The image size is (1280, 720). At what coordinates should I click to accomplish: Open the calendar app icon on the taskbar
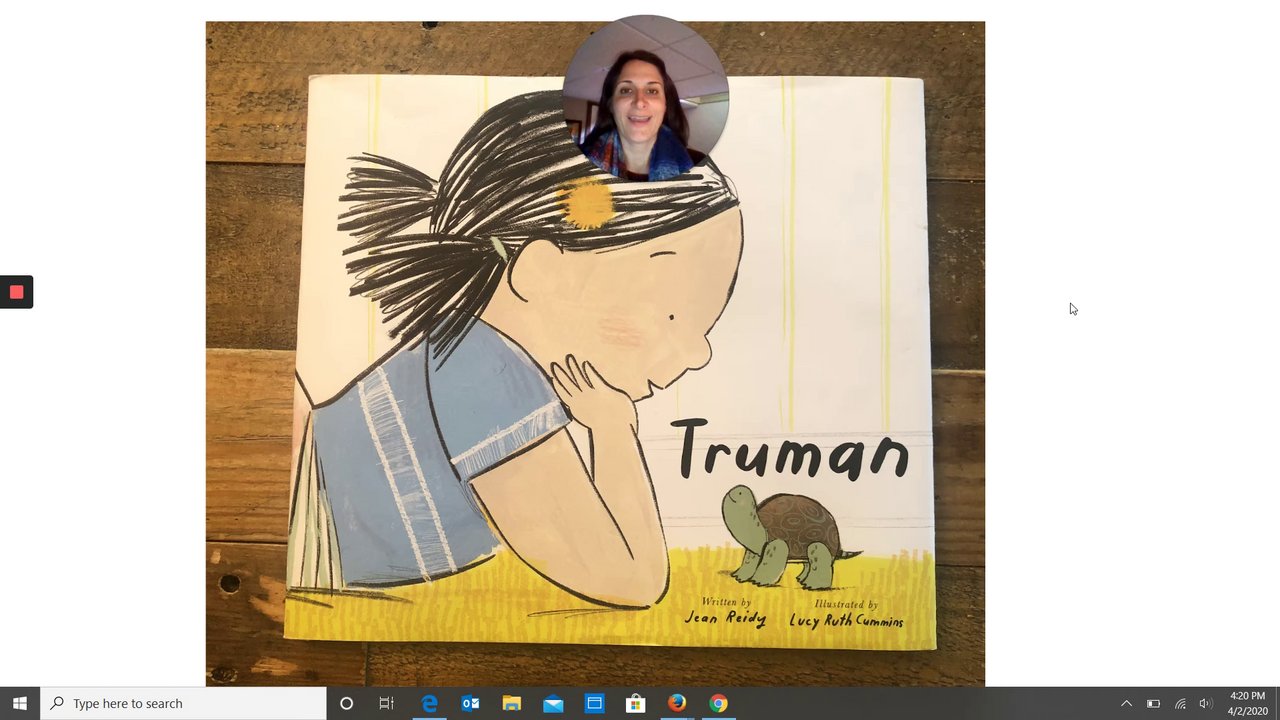click(594, 703)
